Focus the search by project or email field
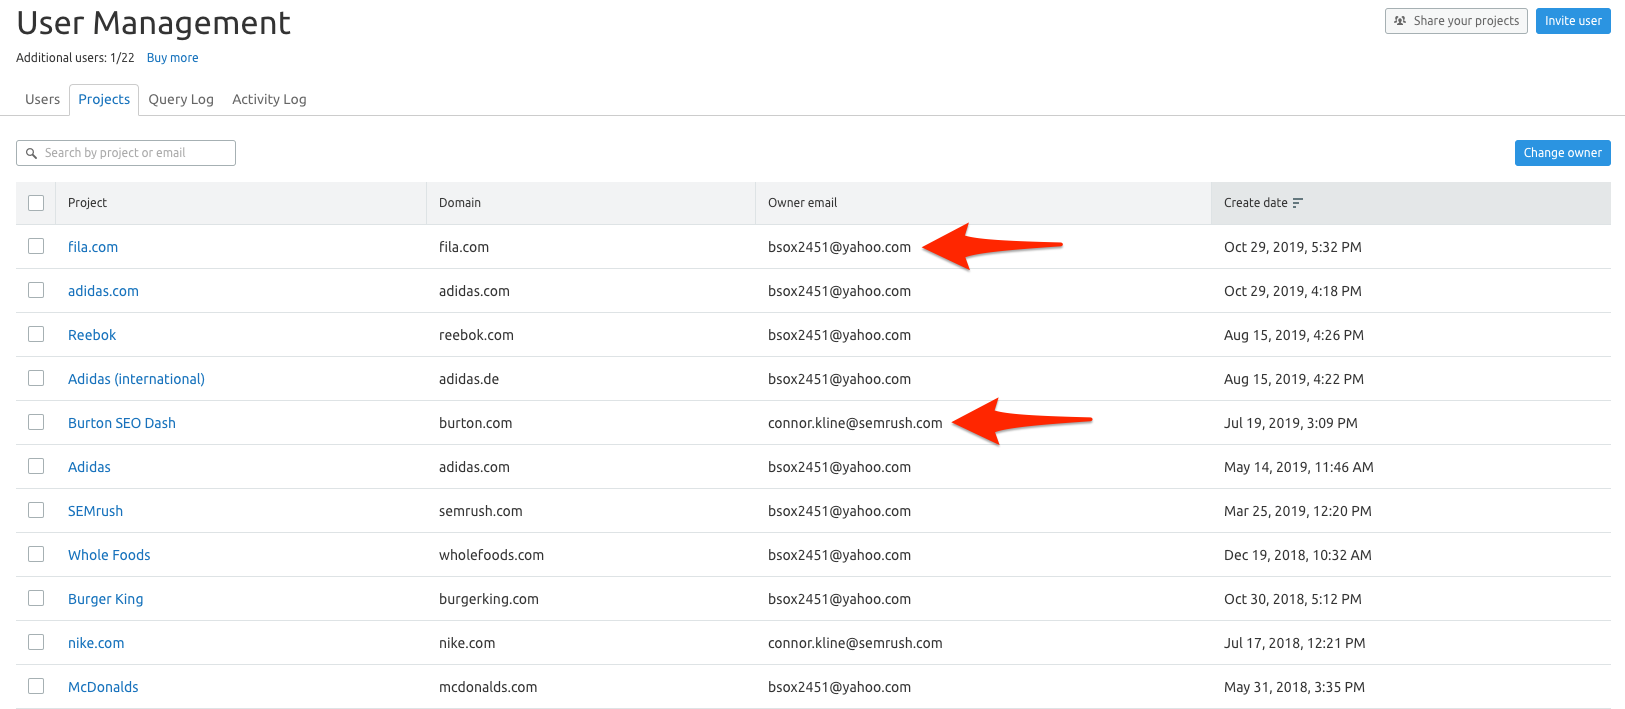This screenshot has width=1625, height=709. [126, 153]
